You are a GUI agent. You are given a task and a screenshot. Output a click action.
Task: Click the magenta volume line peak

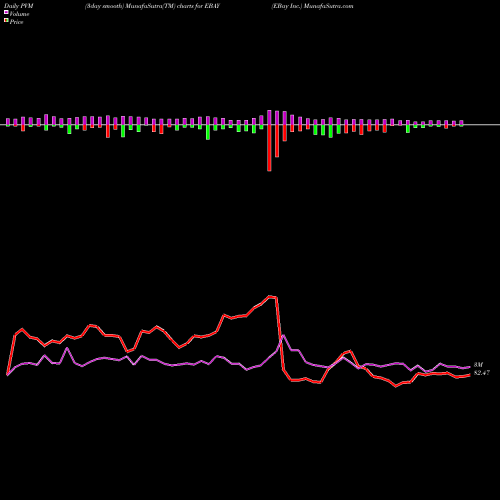(x=283, y=336)
